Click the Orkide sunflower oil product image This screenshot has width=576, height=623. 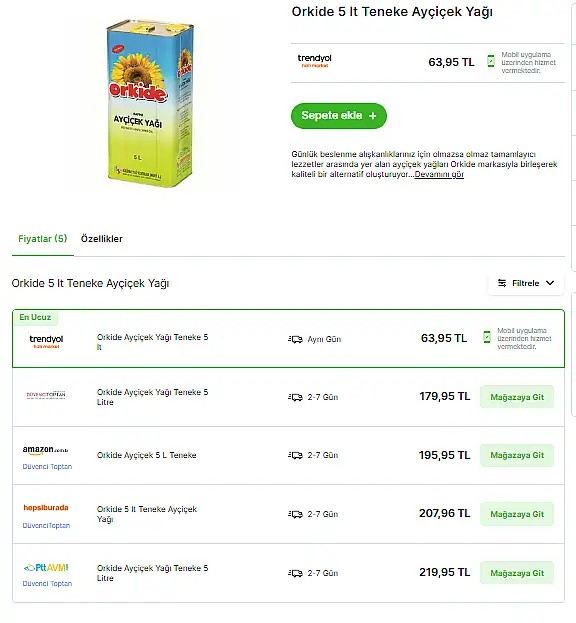150,103
